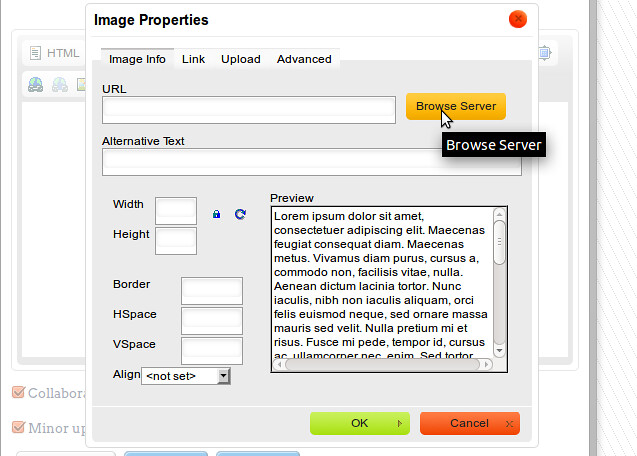Viewport: 637px width, 456px height.
Task: Click the preview horizontal scroll right arrow
Action: pyautogui.click(x=486, y=365)
